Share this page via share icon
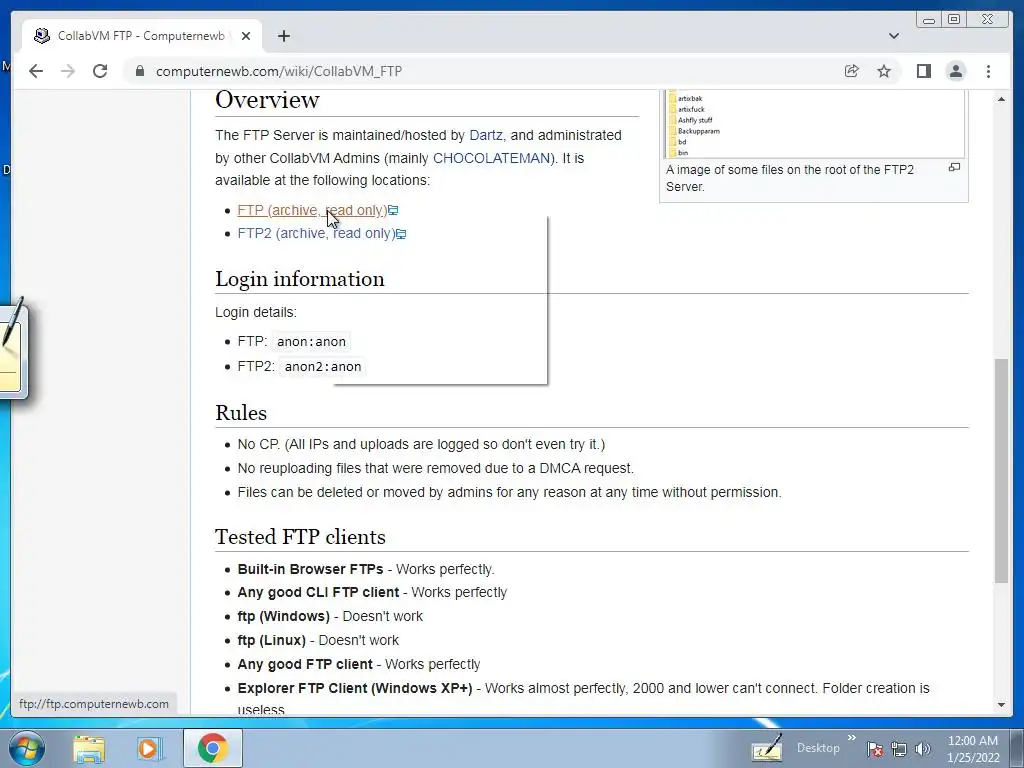 click(852, 71)
